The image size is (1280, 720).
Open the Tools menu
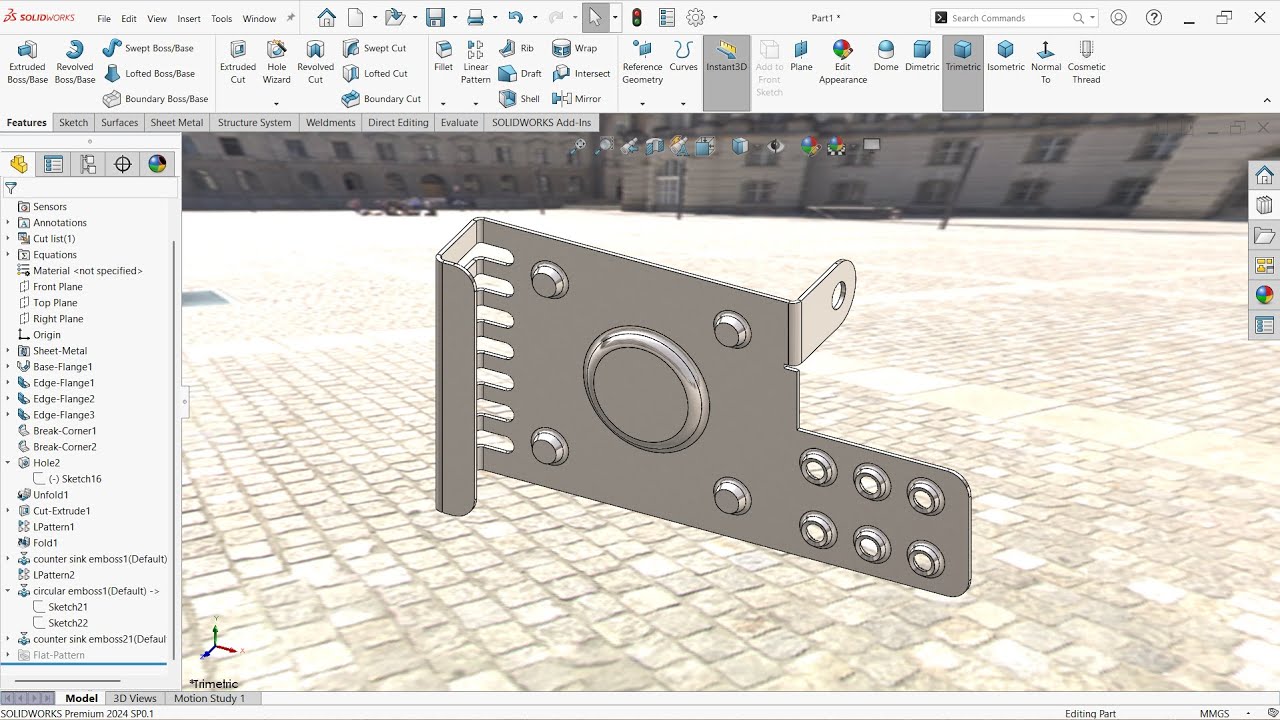click(x=221, y=18)
